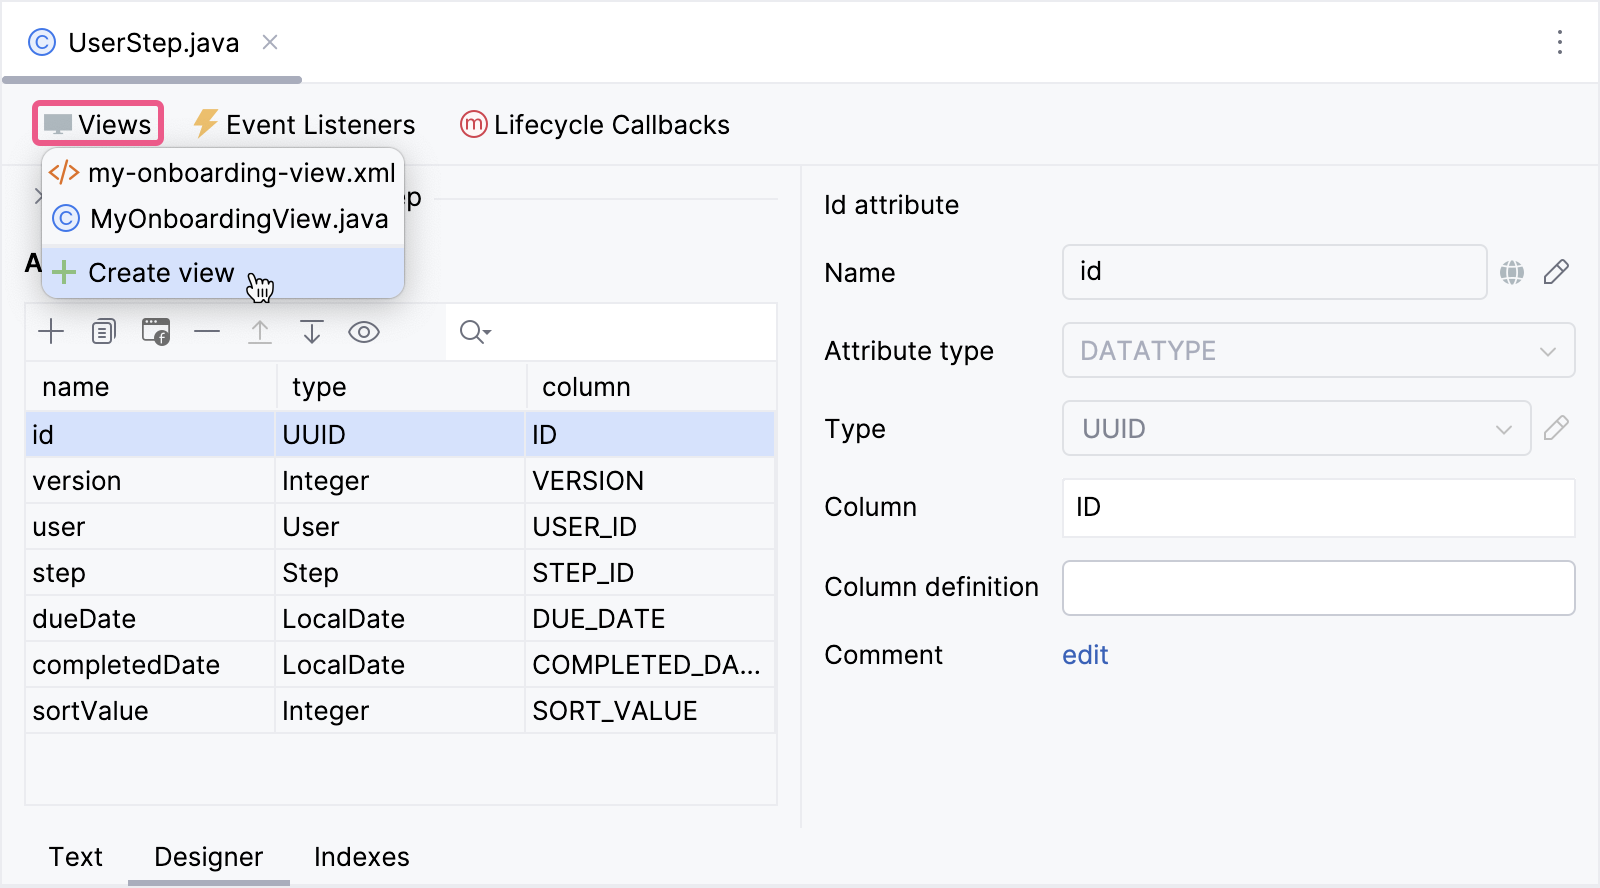Toggle the eye visibility icon in toolbar
The image size is (1600, 888).
tap(364, 332)
